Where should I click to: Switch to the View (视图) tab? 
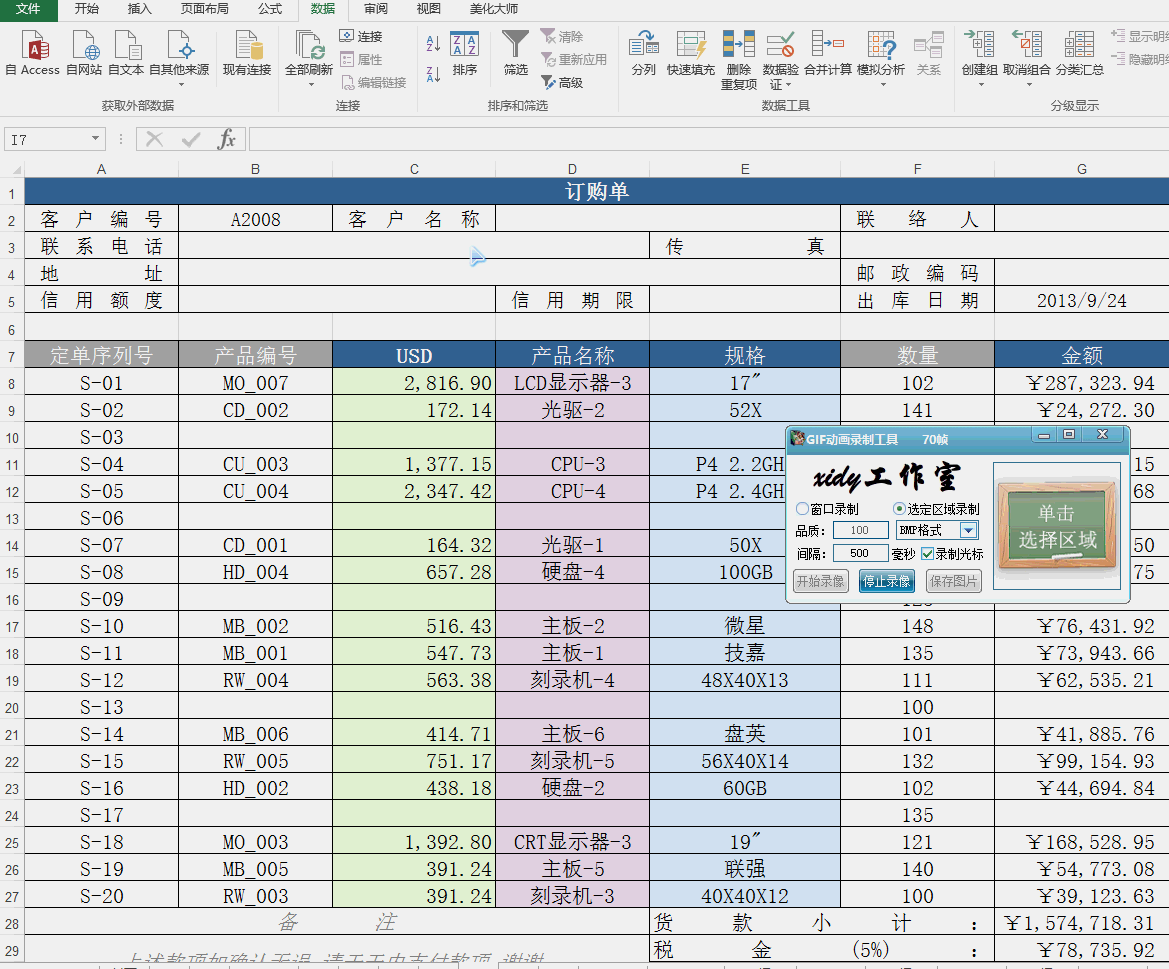pos(429,9)
